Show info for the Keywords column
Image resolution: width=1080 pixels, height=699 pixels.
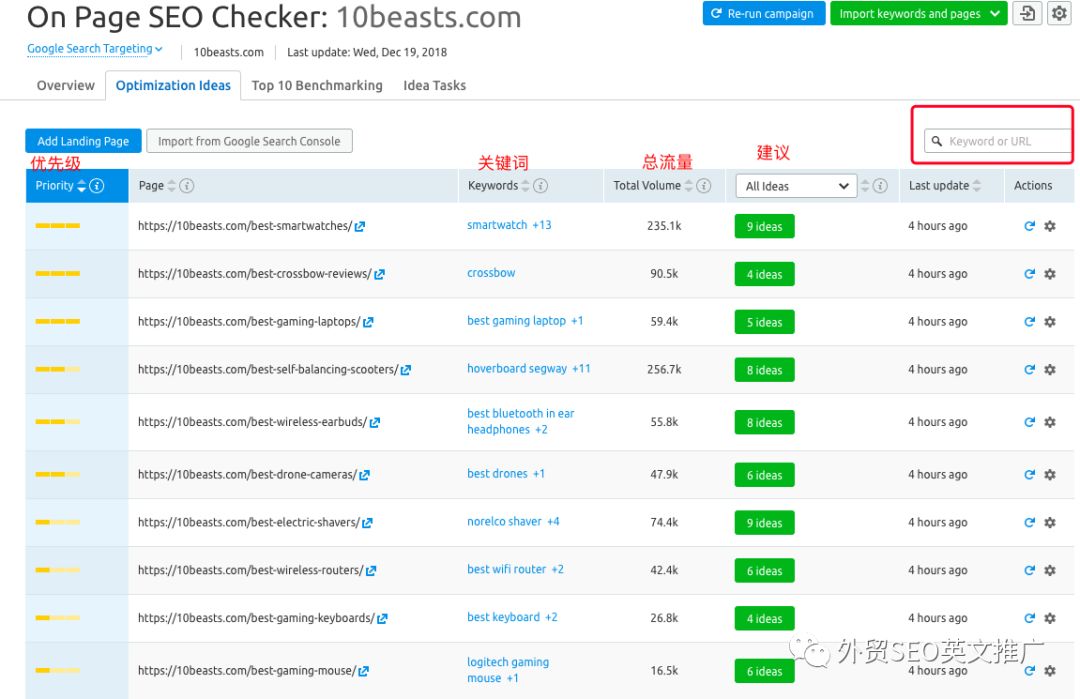pos(541,186)
